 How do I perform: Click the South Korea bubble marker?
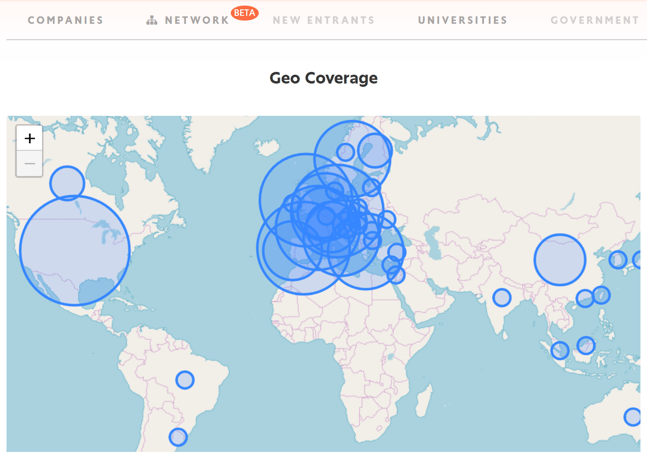618,260
